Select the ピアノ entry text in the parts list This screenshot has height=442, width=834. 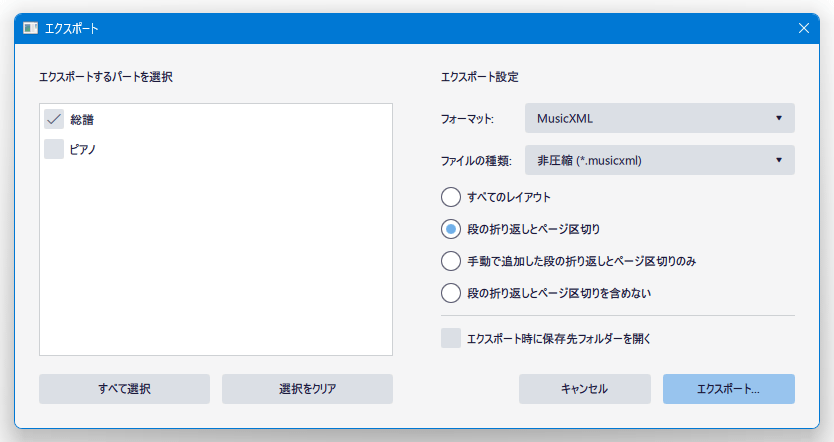click(82, 149)
